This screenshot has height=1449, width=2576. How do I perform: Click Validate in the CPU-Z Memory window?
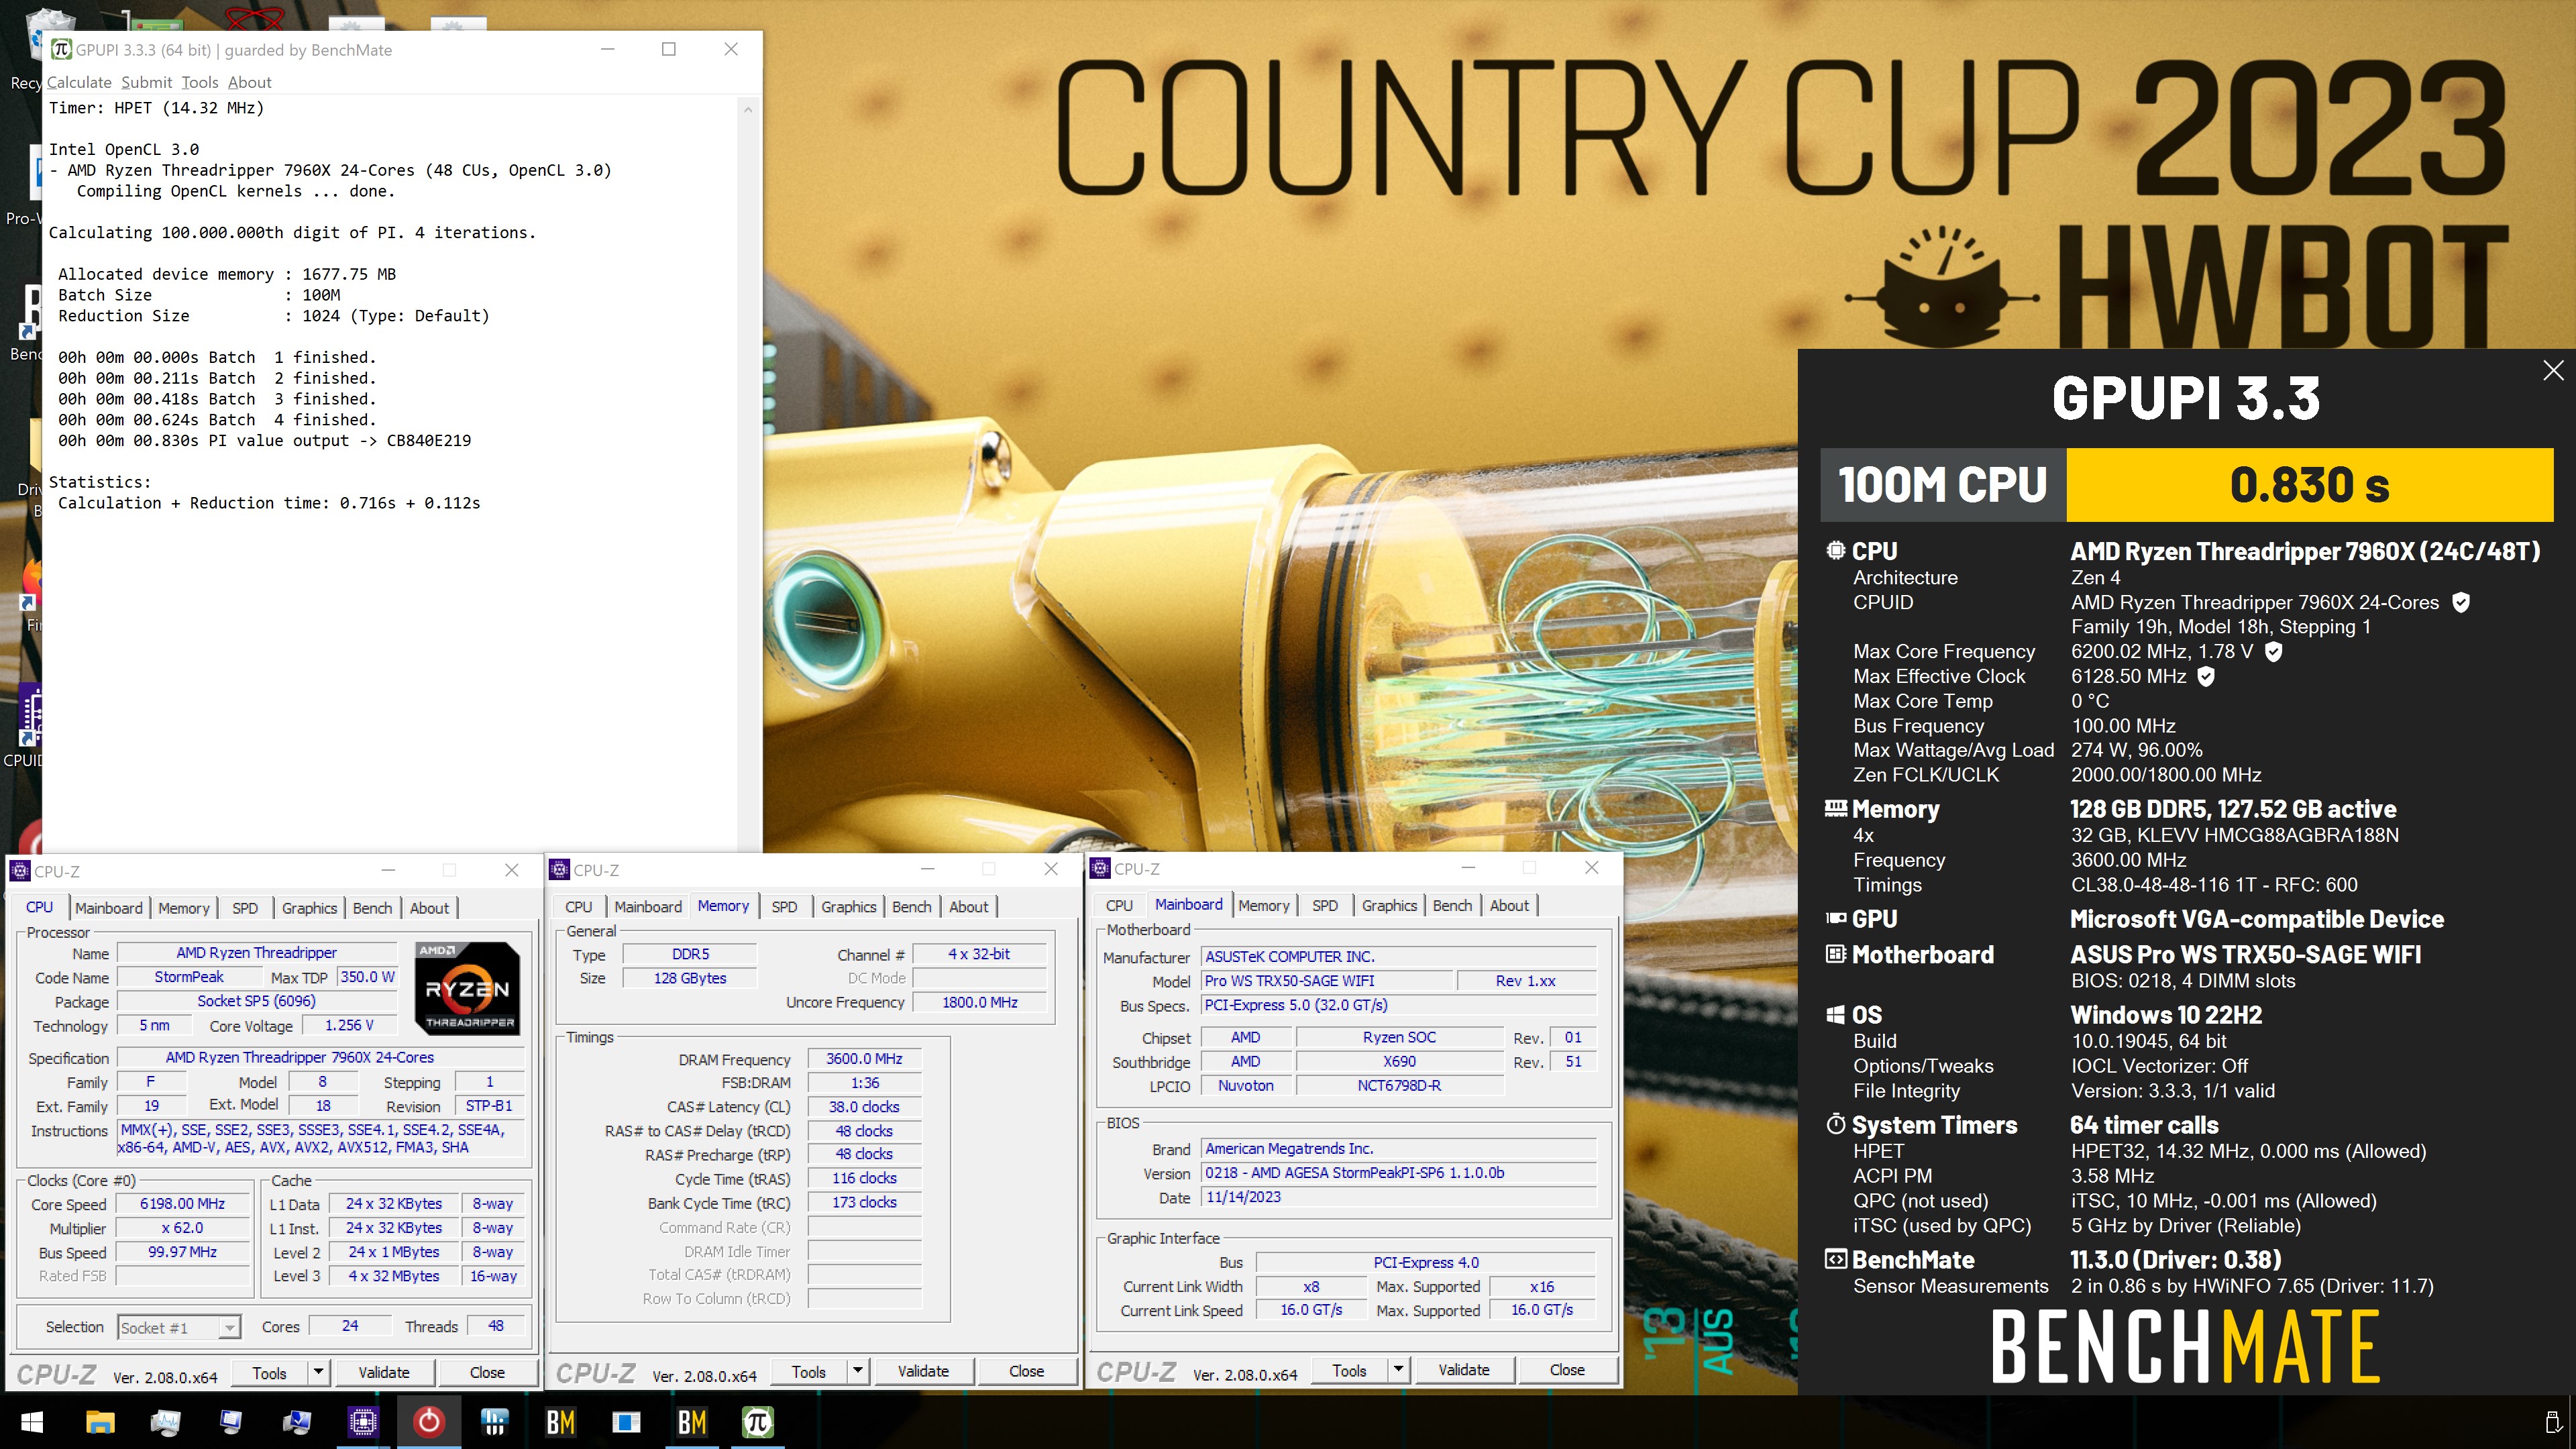[923, 1371]
